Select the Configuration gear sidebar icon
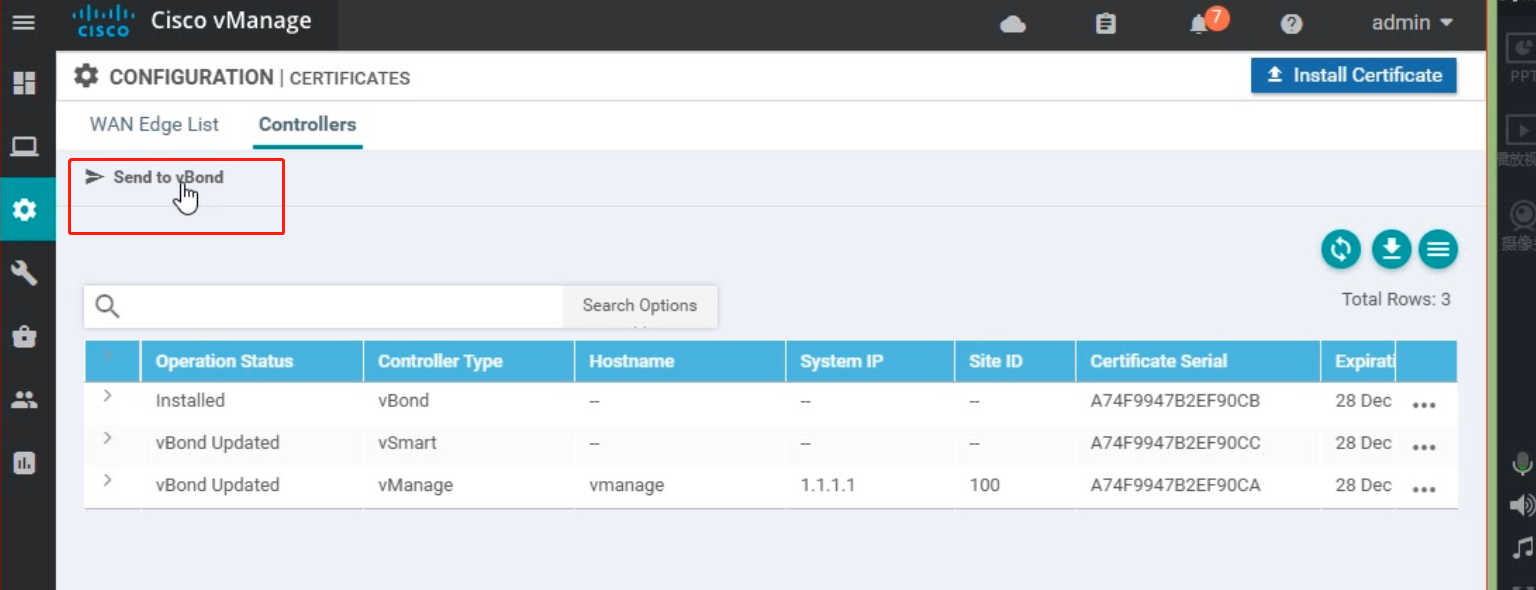Viewport: 1536px width, 590px height. tap(24, 210)
